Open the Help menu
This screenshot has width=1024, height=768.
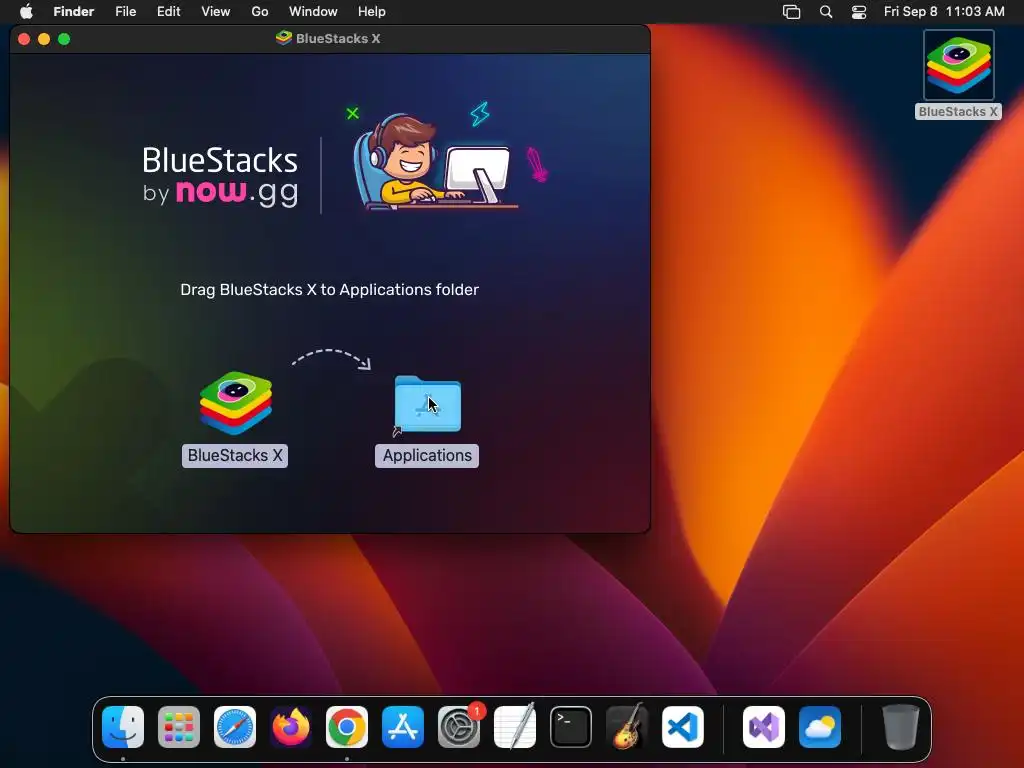(x=372, y=12)
